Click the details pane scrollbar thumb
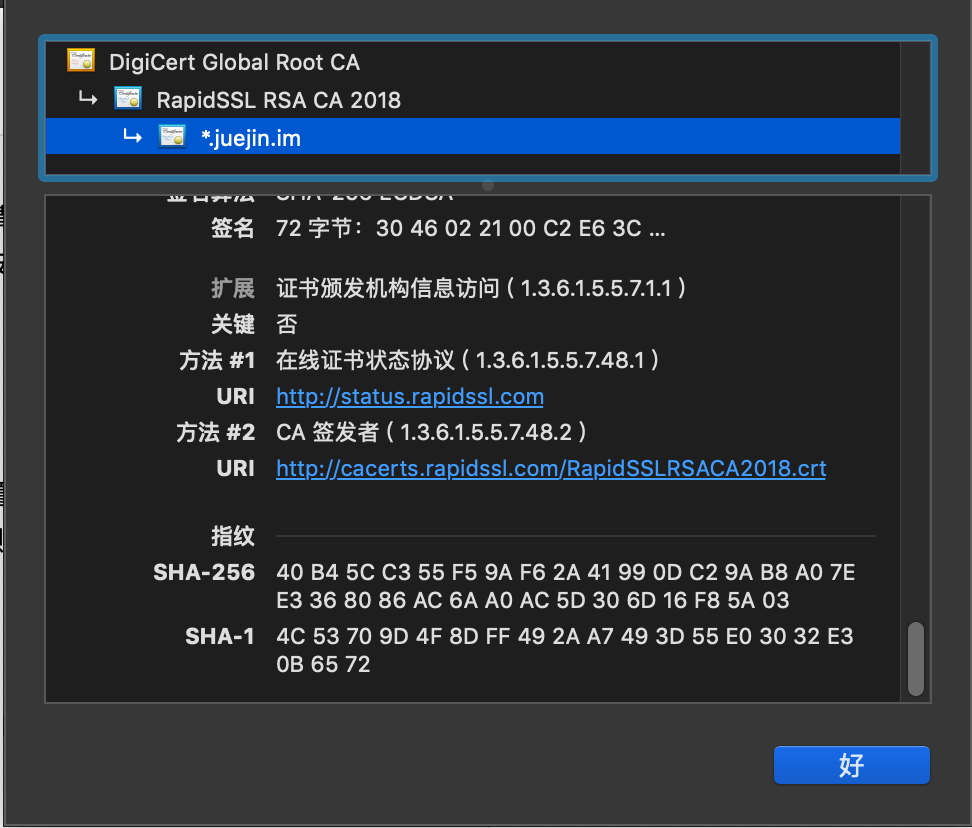Image resolution: width=972 pixels, height=828 pixels. 916,659
